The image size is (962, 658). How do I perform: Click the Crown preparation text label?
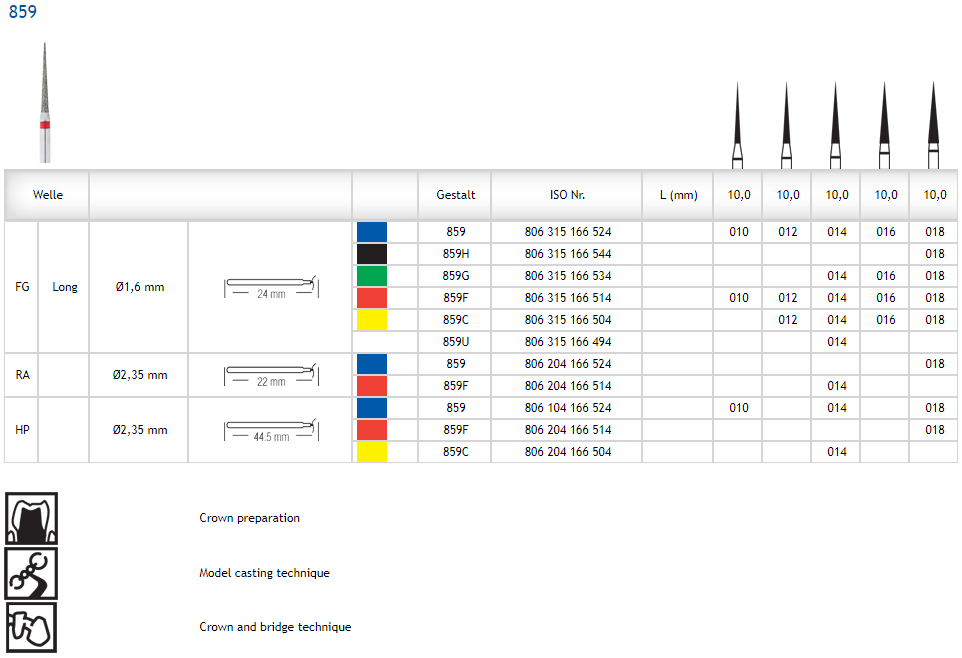click(249, 518)
